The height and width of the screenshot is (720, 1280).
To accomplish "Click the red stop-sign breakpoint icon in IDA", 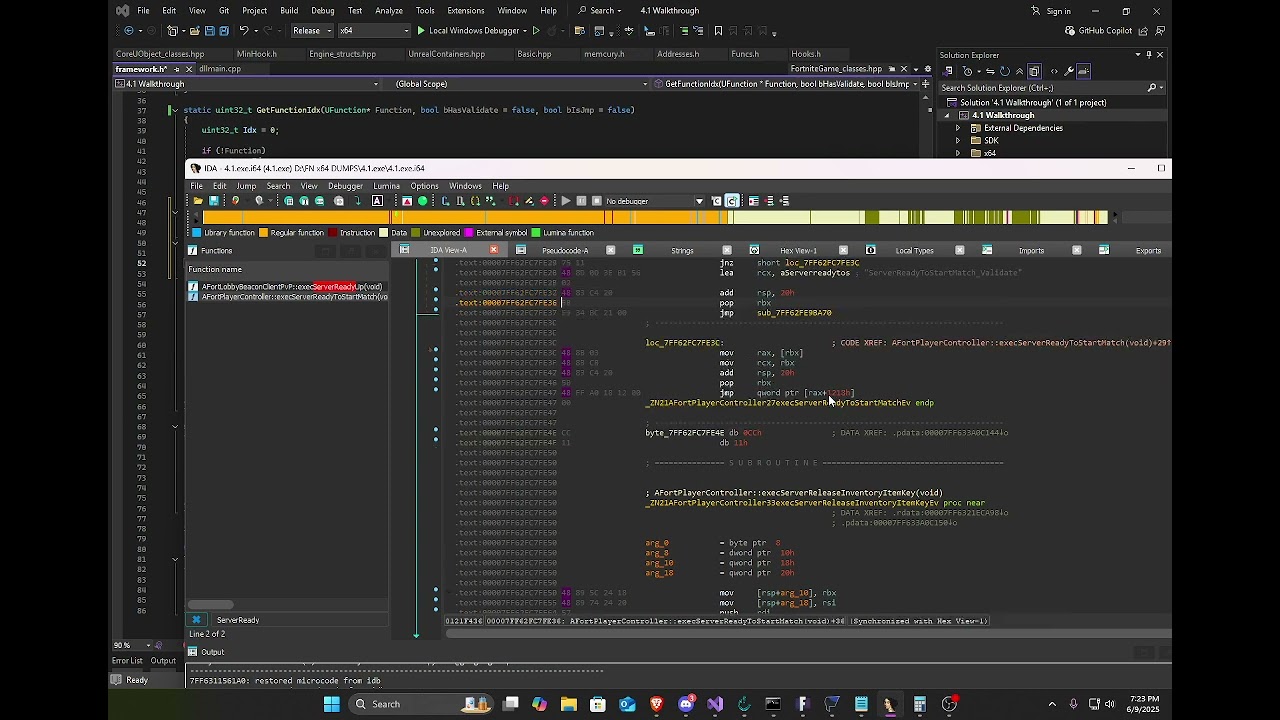I will pos(544,201).
